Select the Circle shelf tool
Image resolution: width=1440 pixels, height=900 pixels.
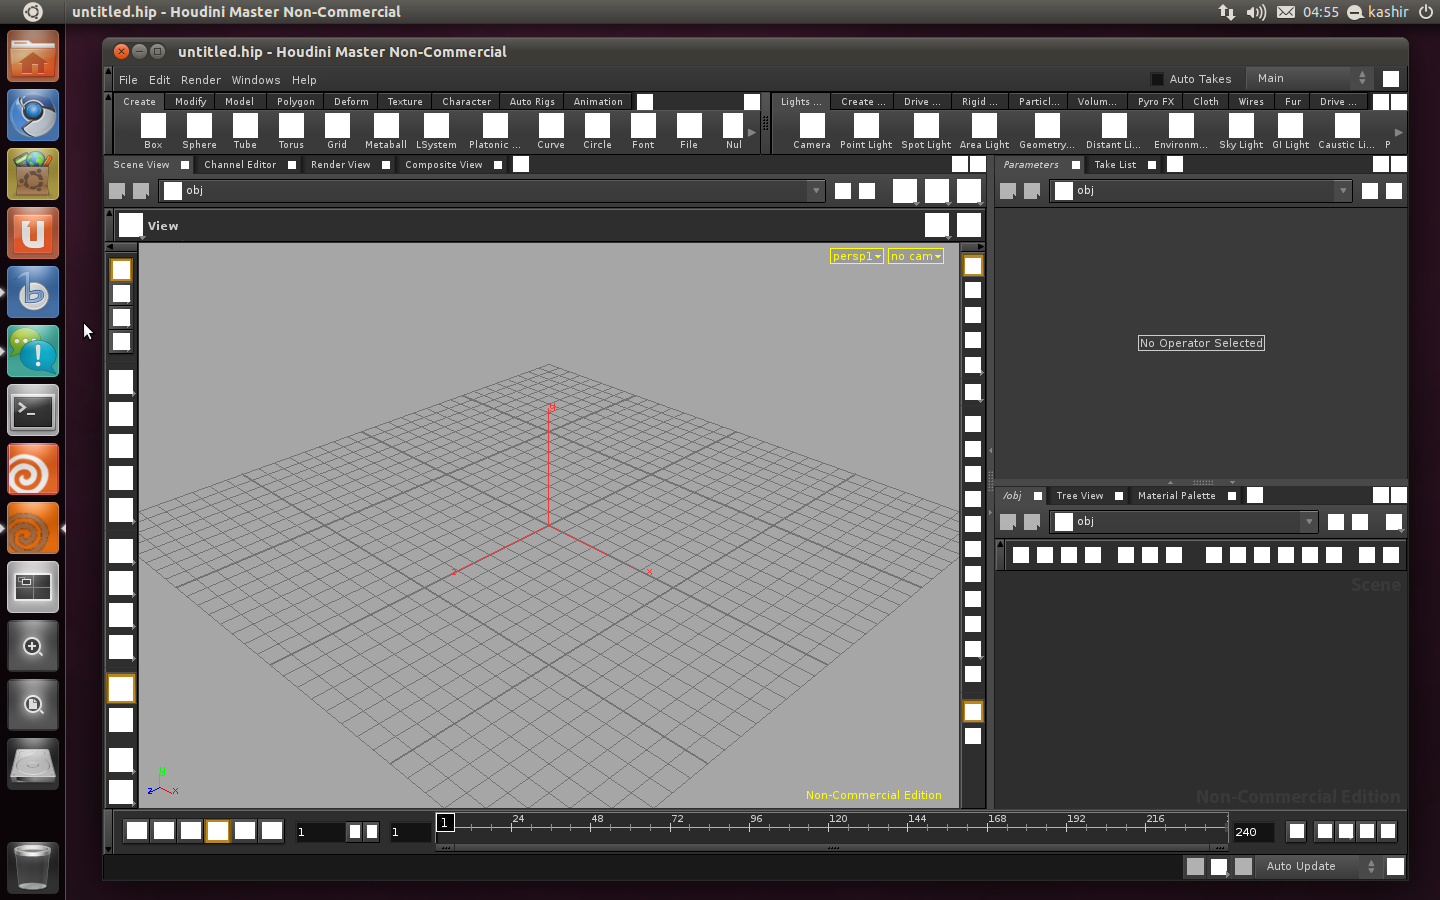[597, 131]
